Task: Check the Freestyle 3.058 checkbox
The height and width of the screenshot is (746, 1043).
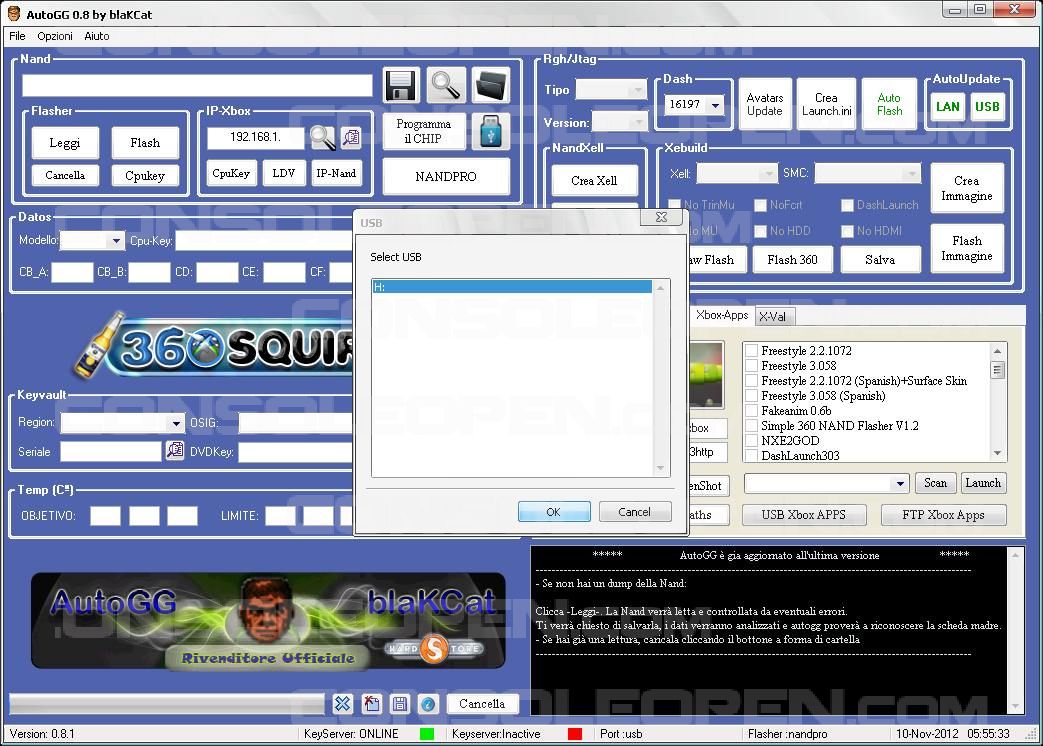Action: 751,366
